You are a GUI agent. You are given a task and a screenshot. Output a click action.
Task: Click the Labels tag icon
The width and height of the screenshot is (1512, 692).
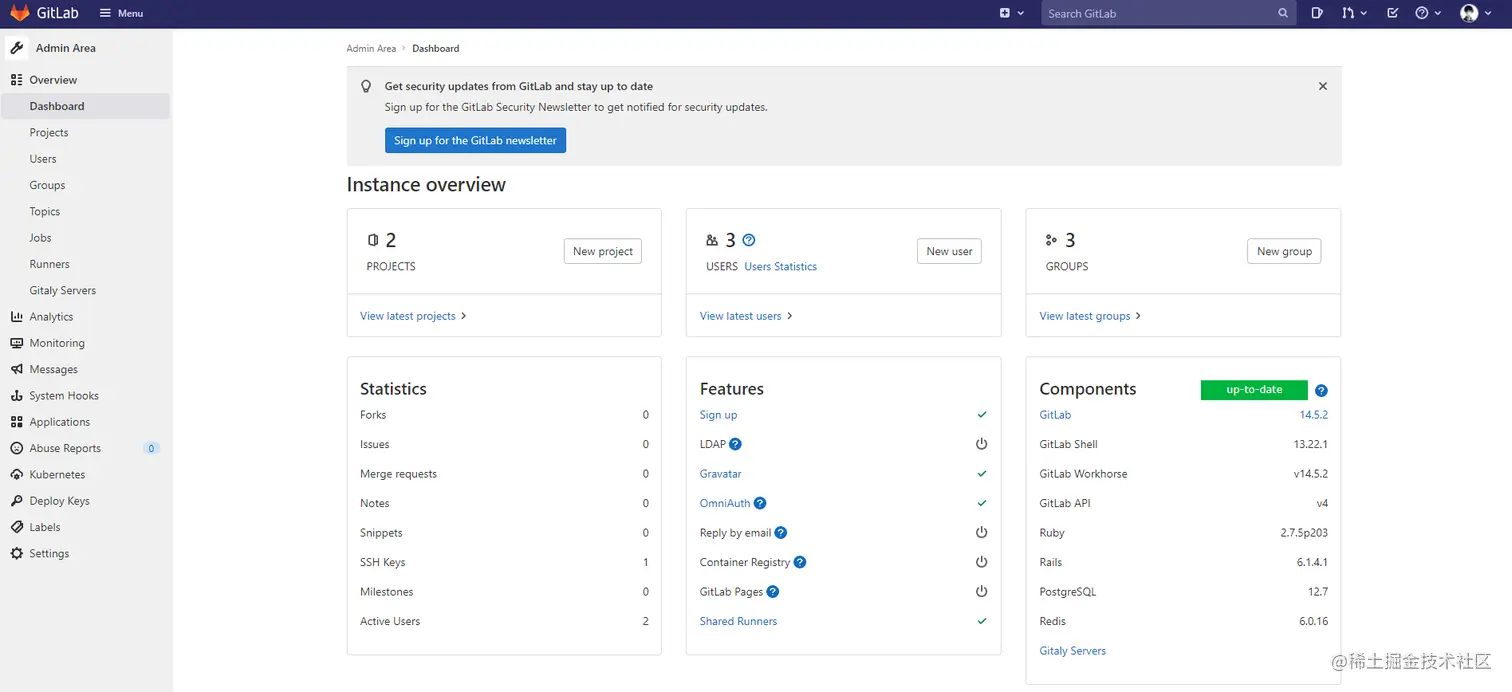16,527
